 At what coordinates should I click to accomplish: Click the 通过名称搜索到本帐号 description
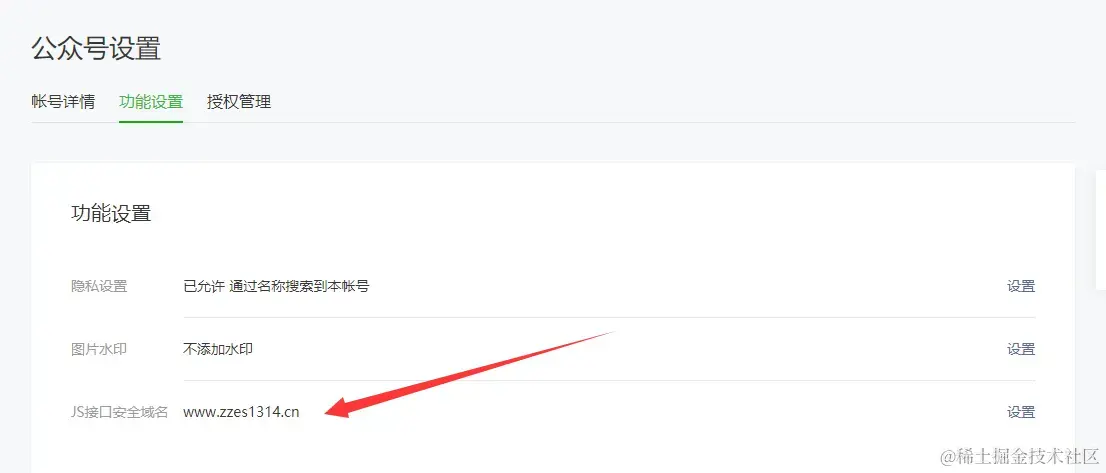pyautogui.click(x=300, y=286)
